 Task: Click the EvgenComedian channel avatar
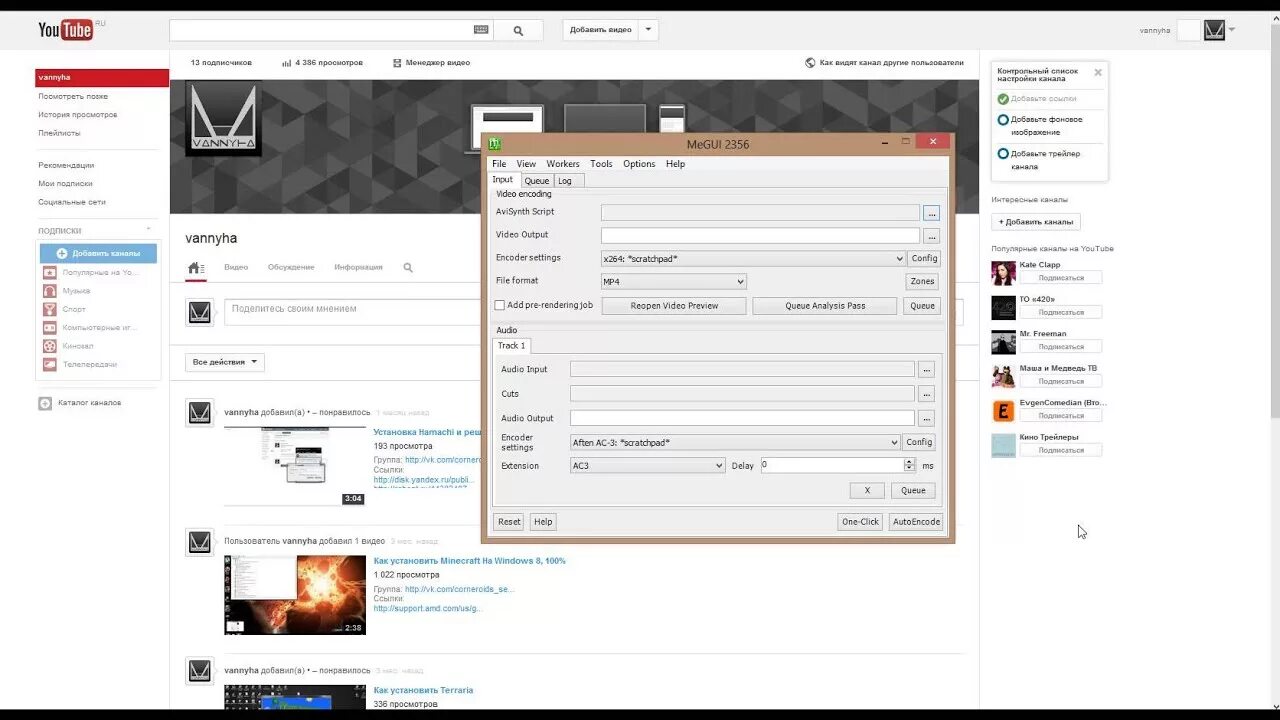click(1003, 411)
